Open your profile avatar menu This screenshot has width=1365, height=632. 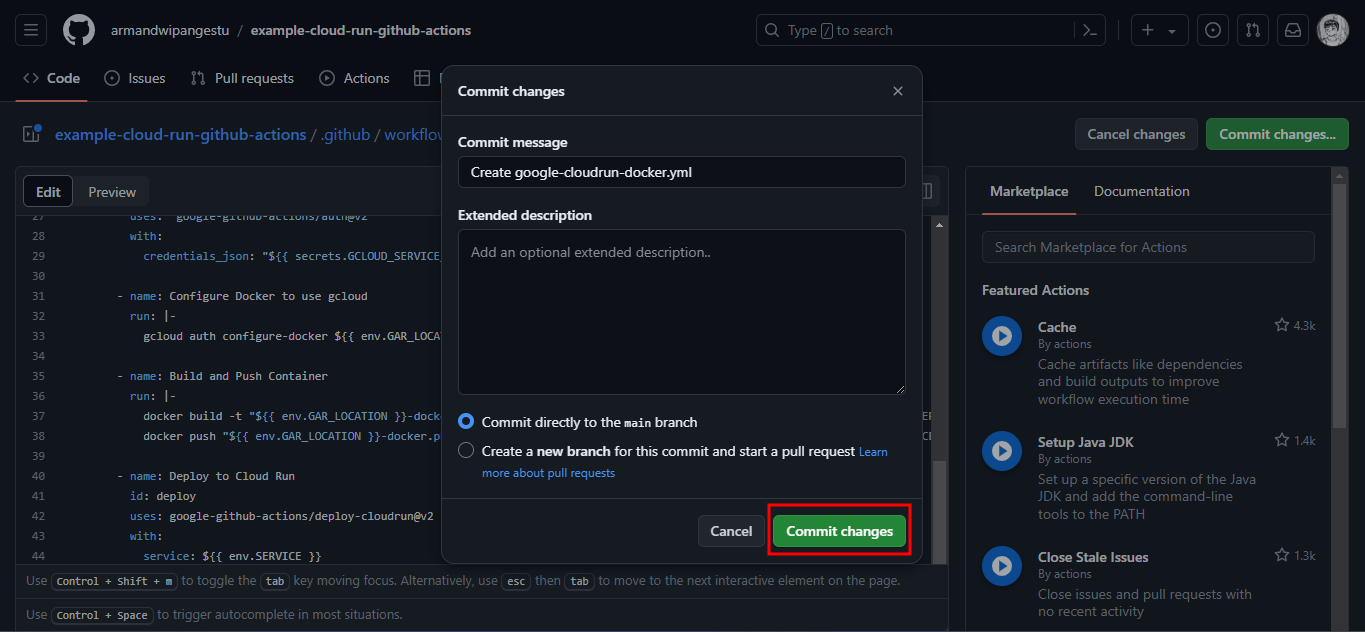click(1333, 29)
